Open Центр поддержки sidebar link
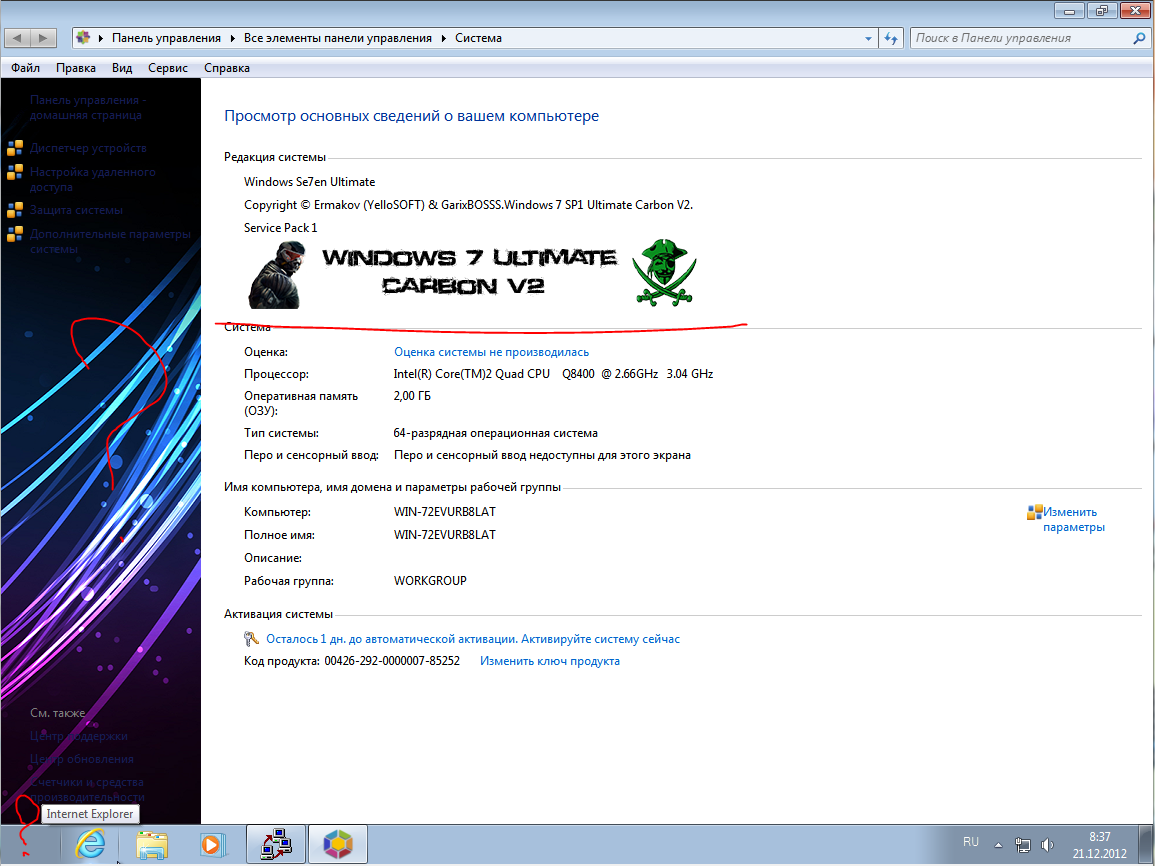Viewport: 1155px width, 866px height. pos(79,736)
